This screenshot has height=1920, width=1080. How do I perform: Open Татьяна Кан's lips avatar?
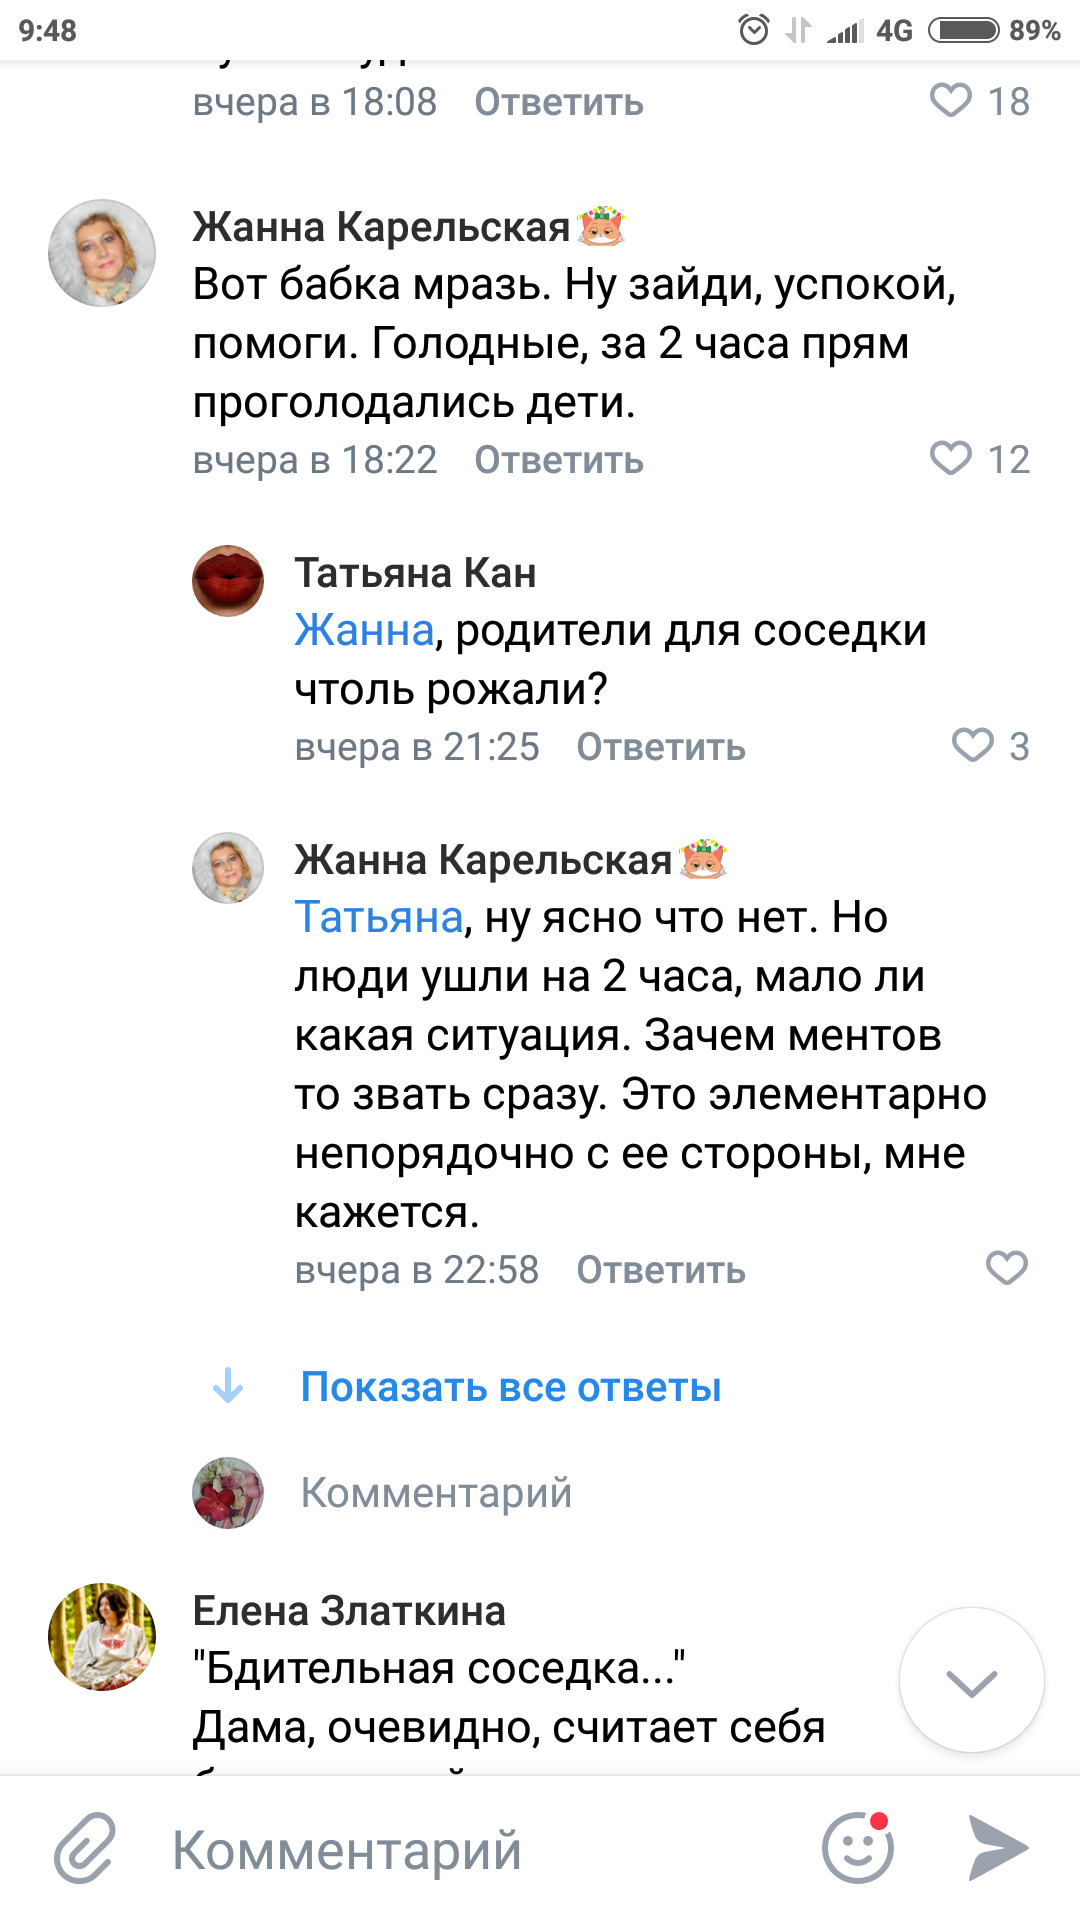(228, 581)
